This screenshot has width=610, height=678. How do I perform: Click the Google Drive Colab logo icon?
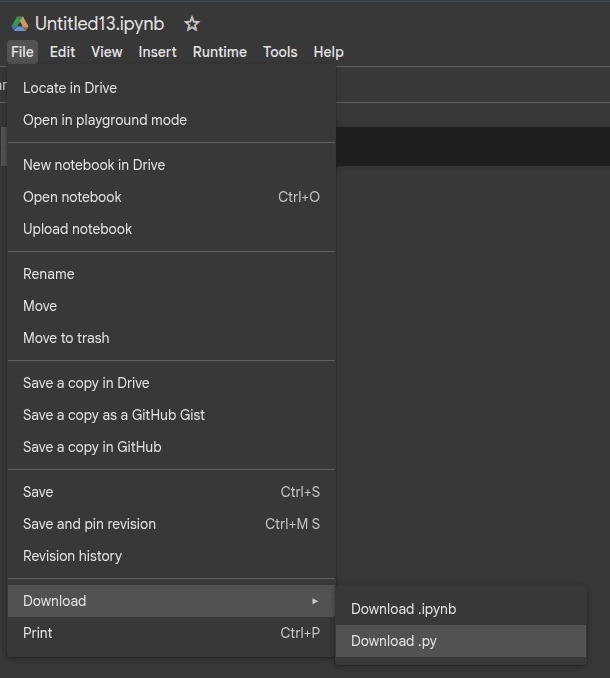point(19,24)
